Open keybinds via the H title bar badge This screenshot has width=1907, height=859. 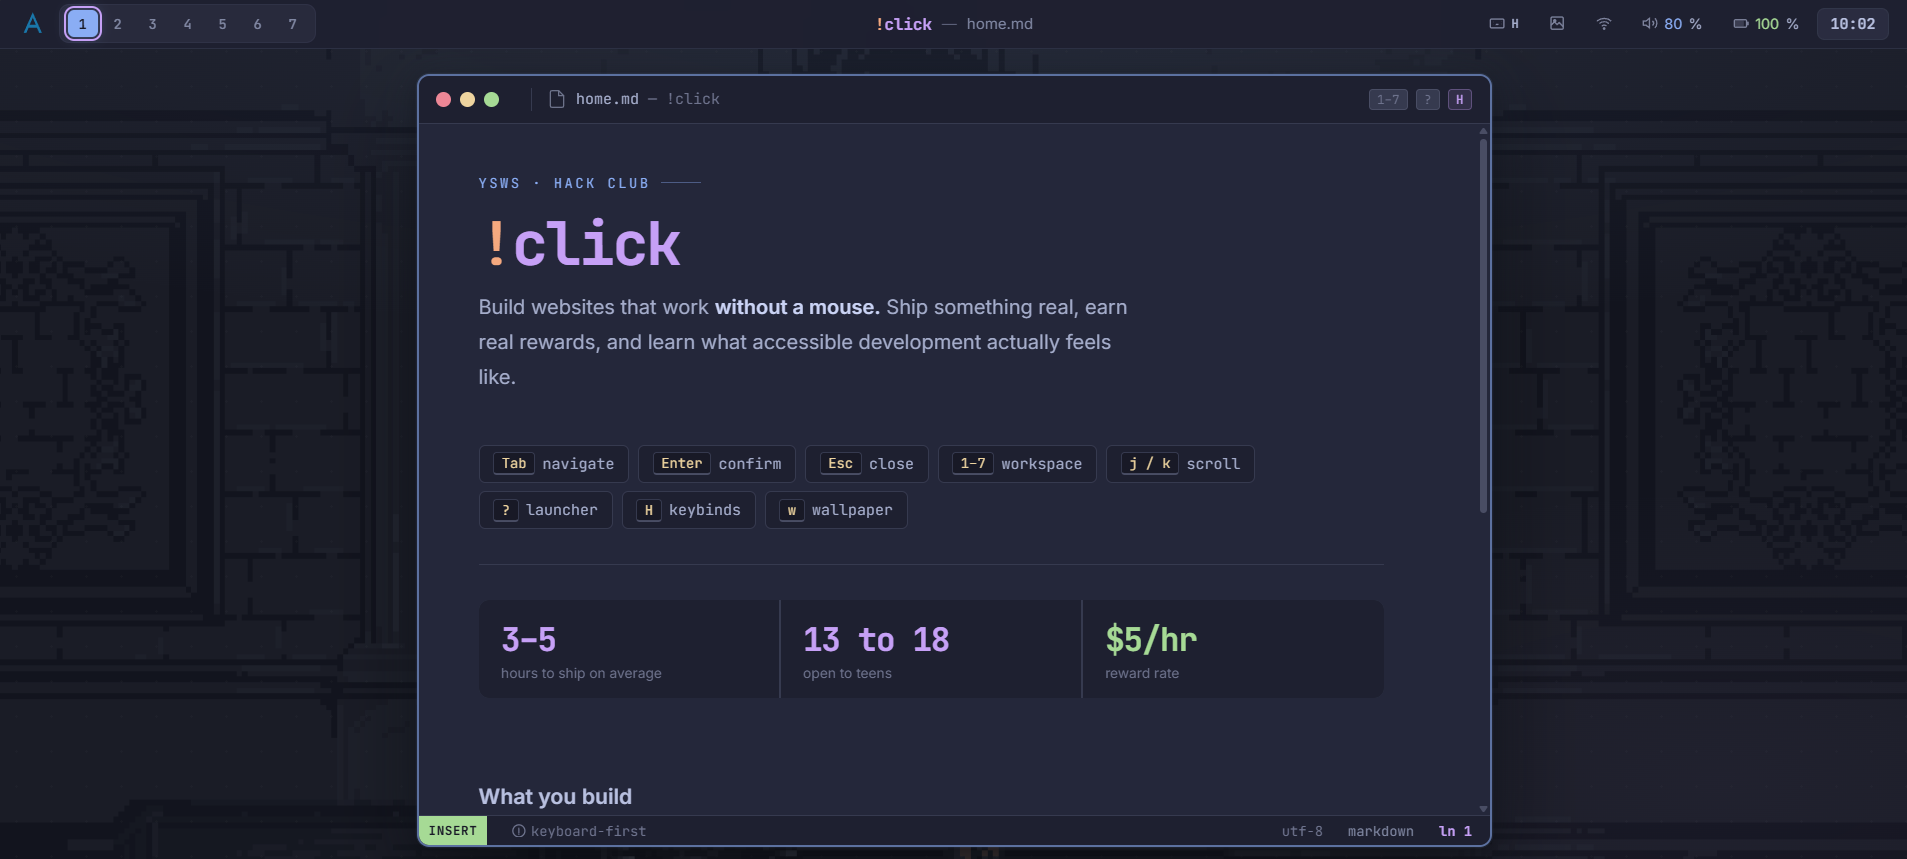[x=1460, y=100]
